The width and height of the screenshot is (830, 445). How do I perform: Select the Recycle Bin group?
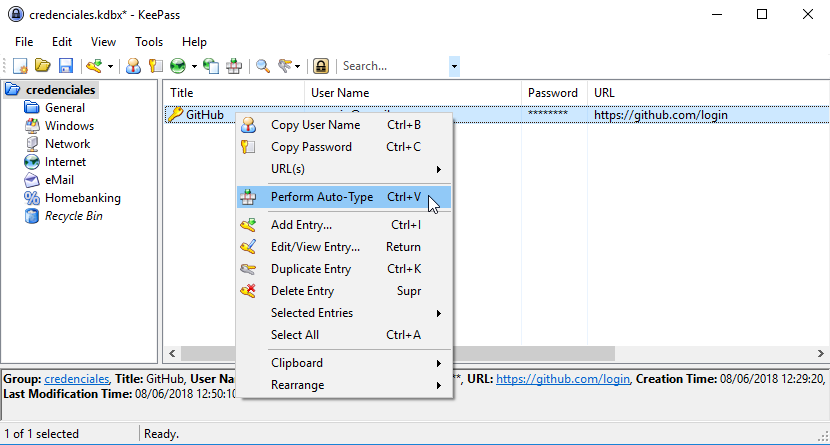[x=74, y=216]
